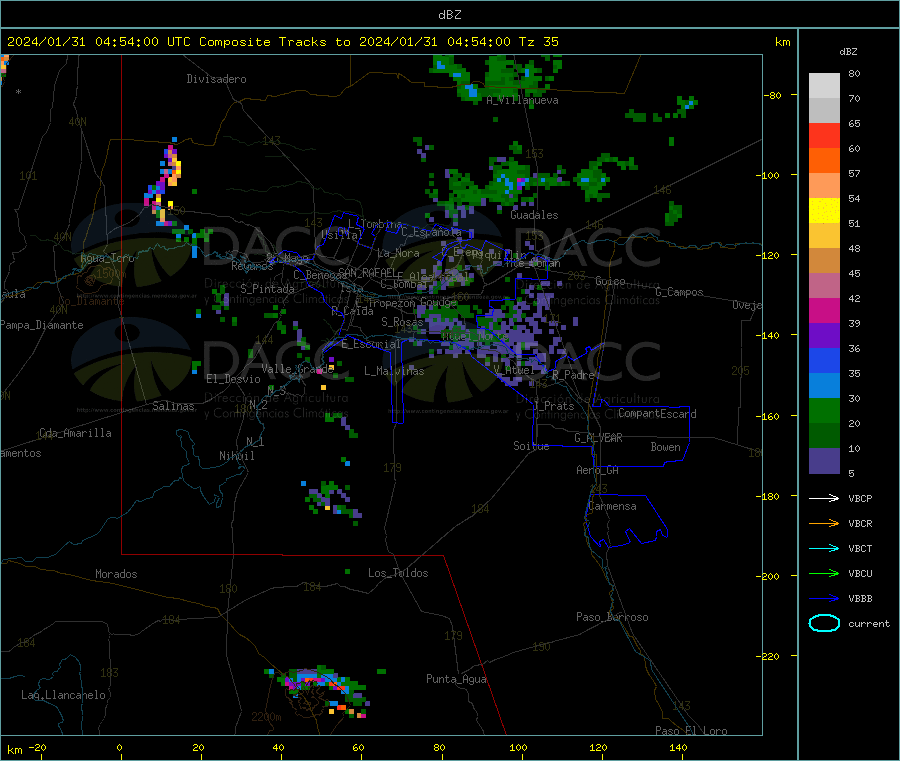Viewport: 900px width, 761px height.
Task: Click the 'Bowen' map label
Action: tap(666, 447)
